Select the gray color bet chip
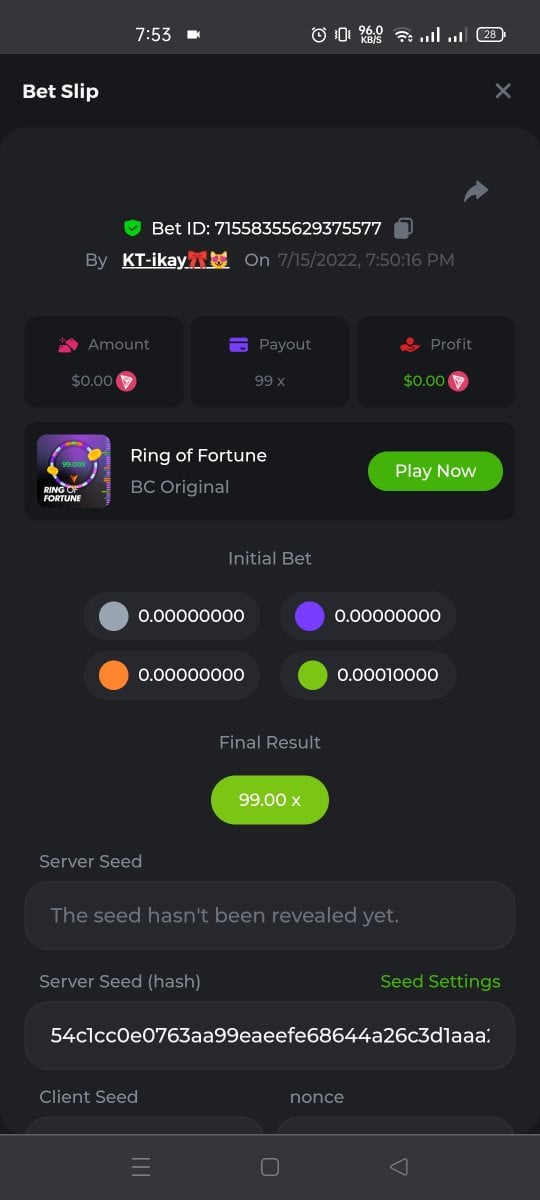The width and height of the screenshot is (540, 1200). 172,616
